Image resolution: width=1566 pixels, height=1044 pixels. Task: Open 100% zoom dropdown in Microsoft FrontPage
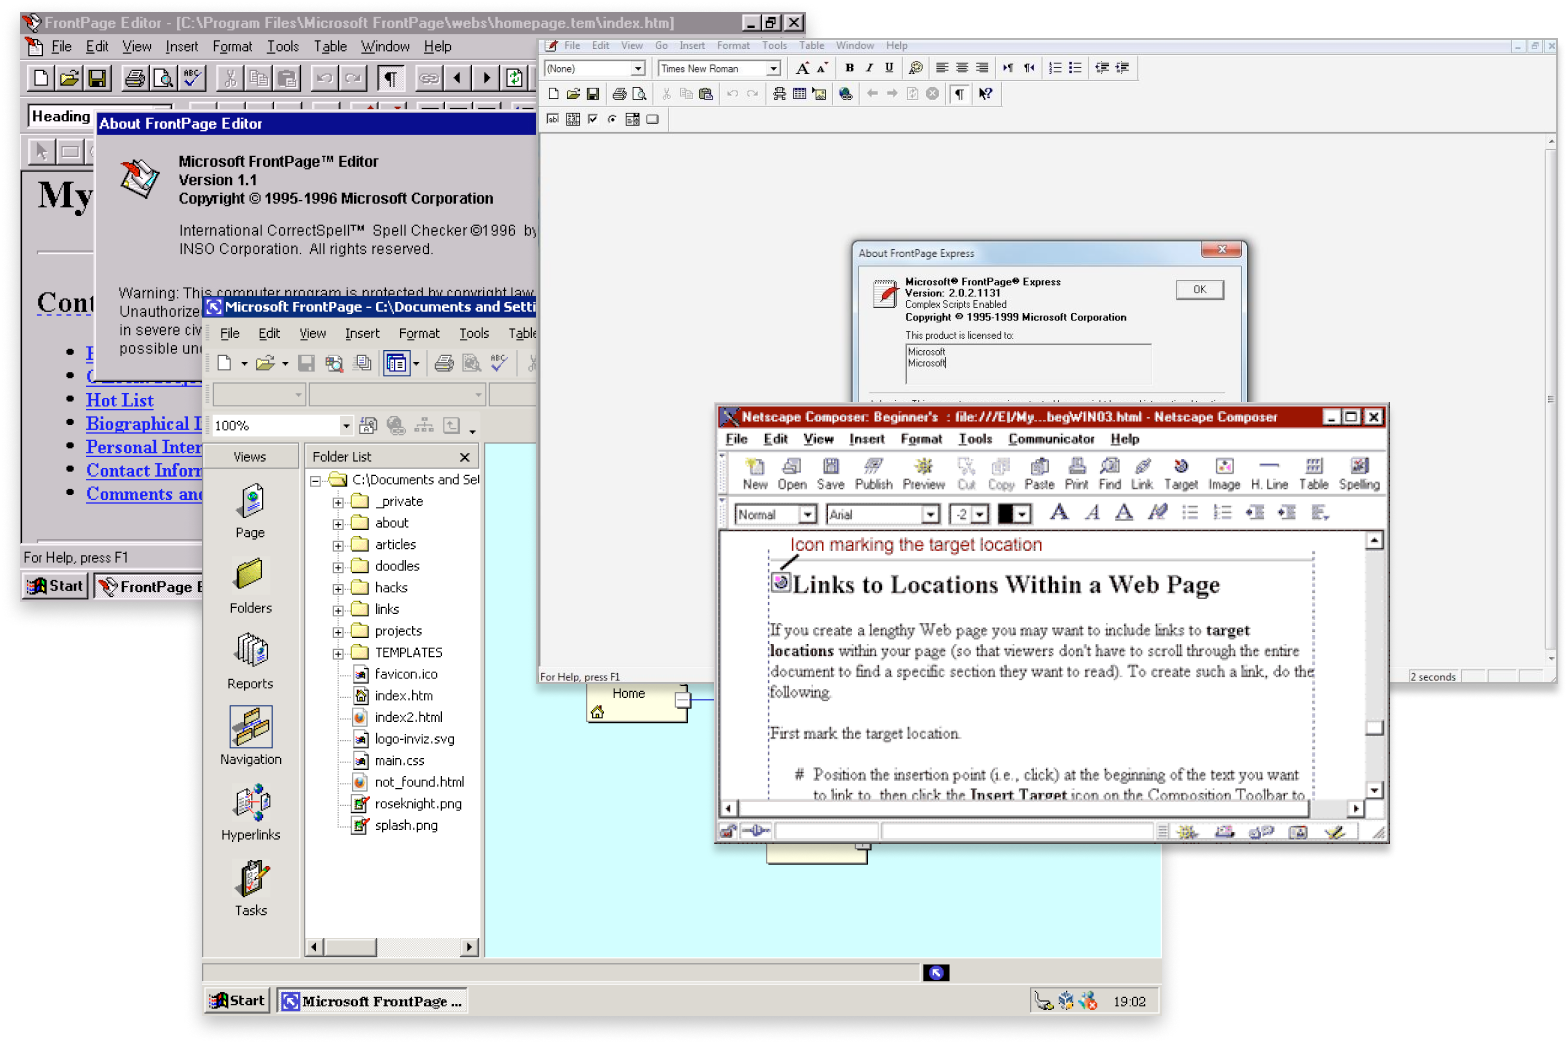tap(346, 426)
